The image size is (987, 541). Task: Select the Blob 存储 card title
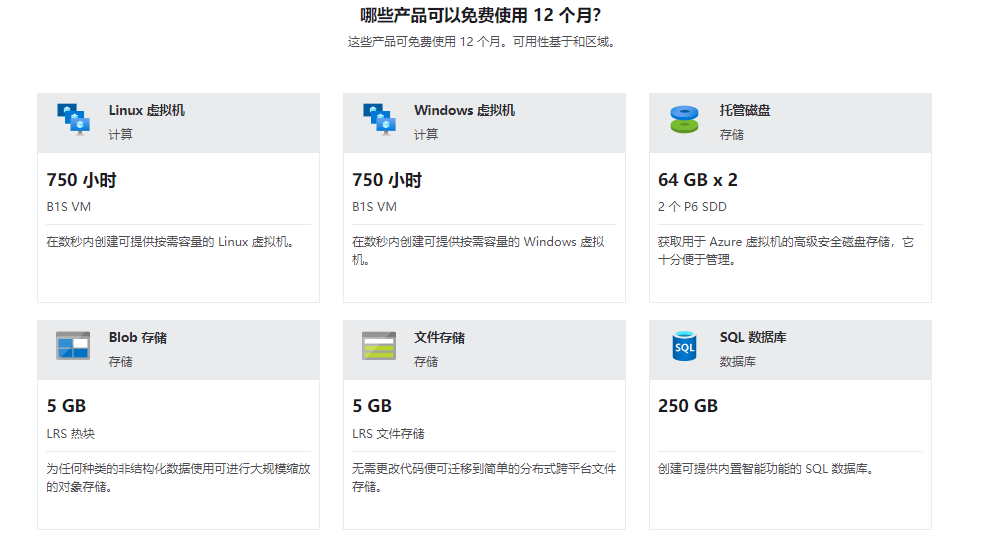click(x=138, y=338)
